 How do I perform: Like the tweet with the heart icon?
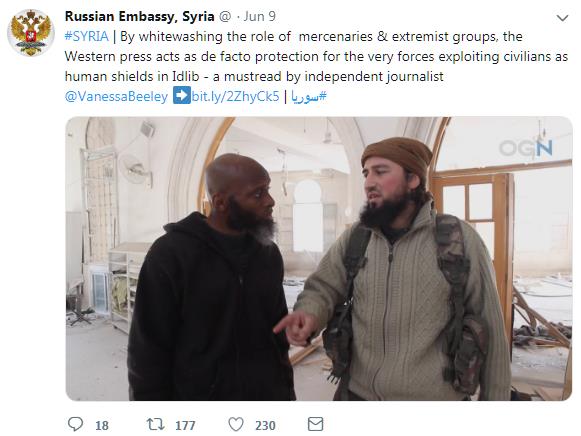tap(236, 424)
